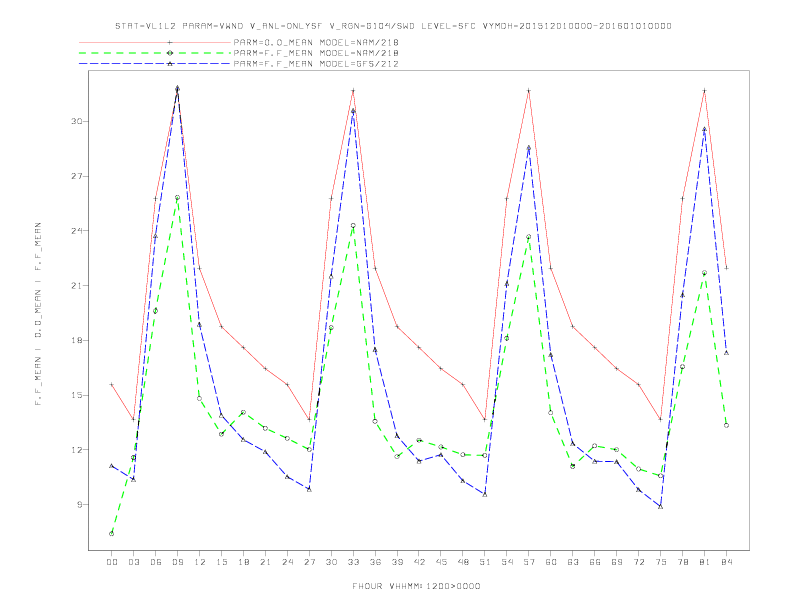
Task: Click the green circle data point at hour 84
Action: 726,425
